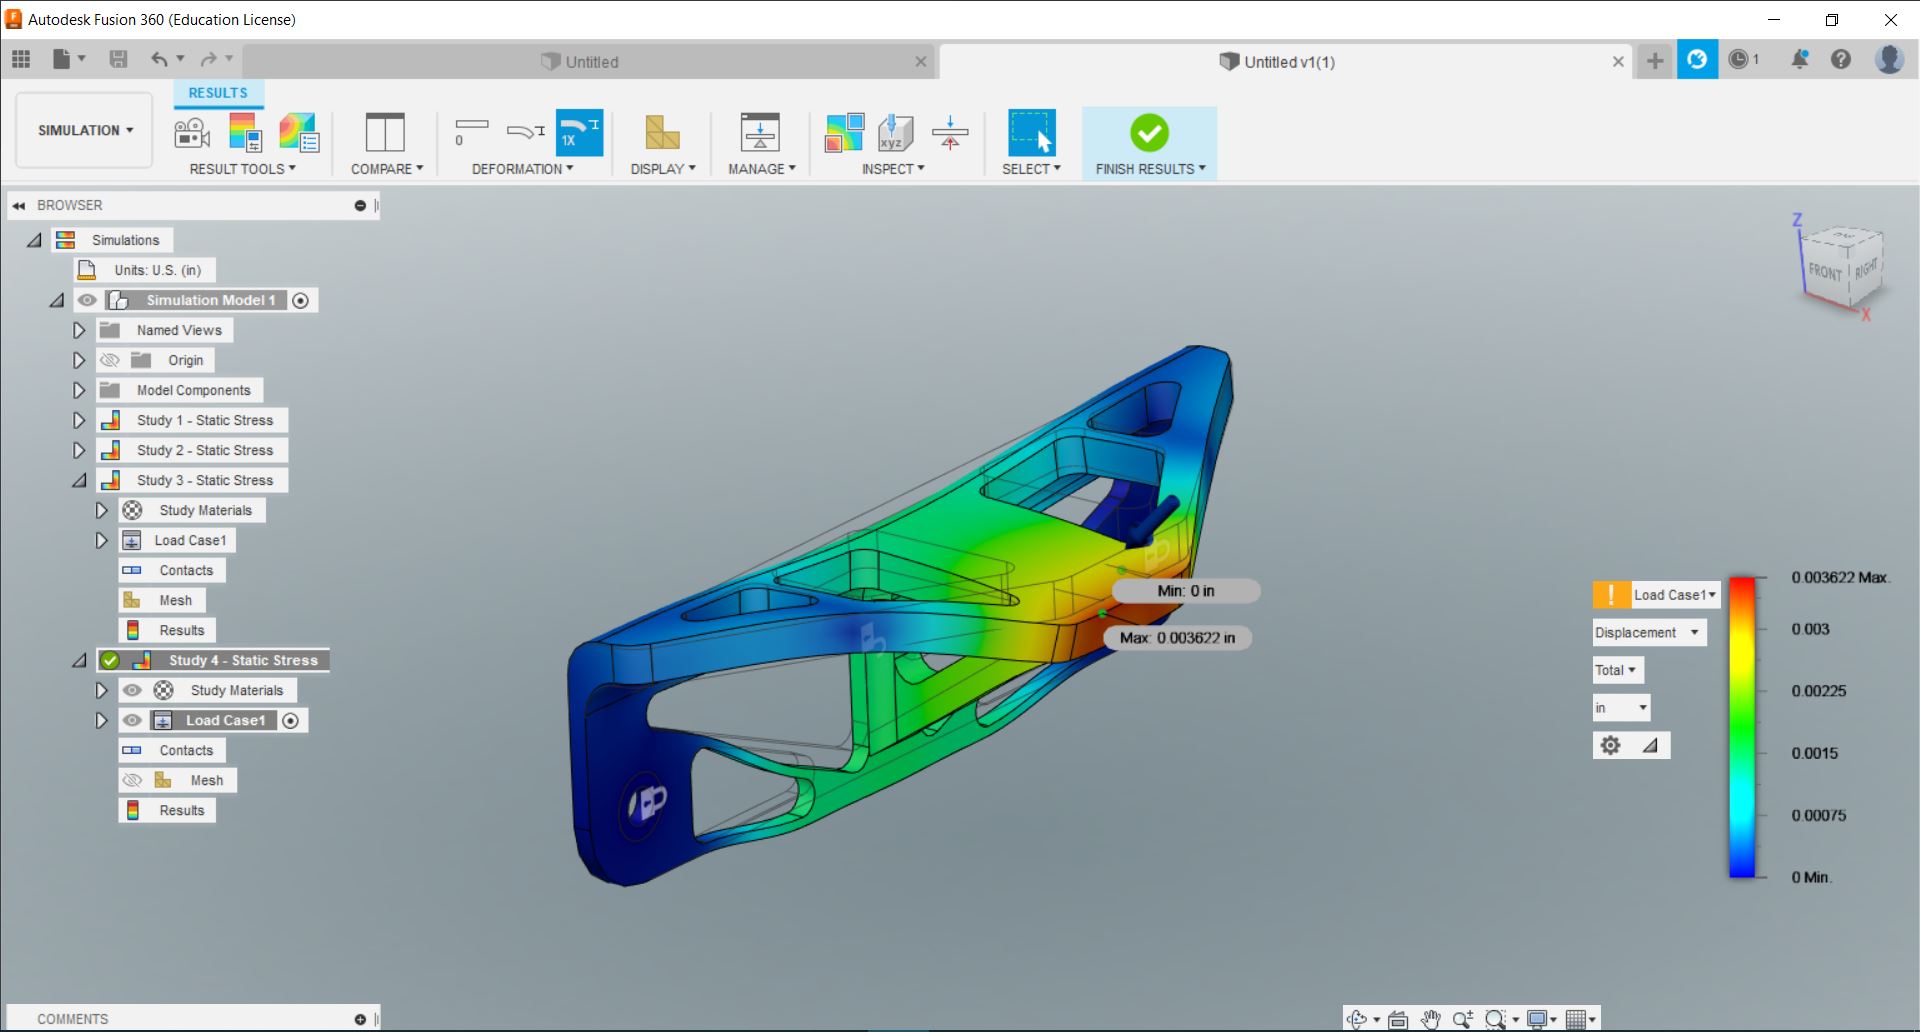
Task: Click the Slice Planes inspect icon
Action: point(949,133)
